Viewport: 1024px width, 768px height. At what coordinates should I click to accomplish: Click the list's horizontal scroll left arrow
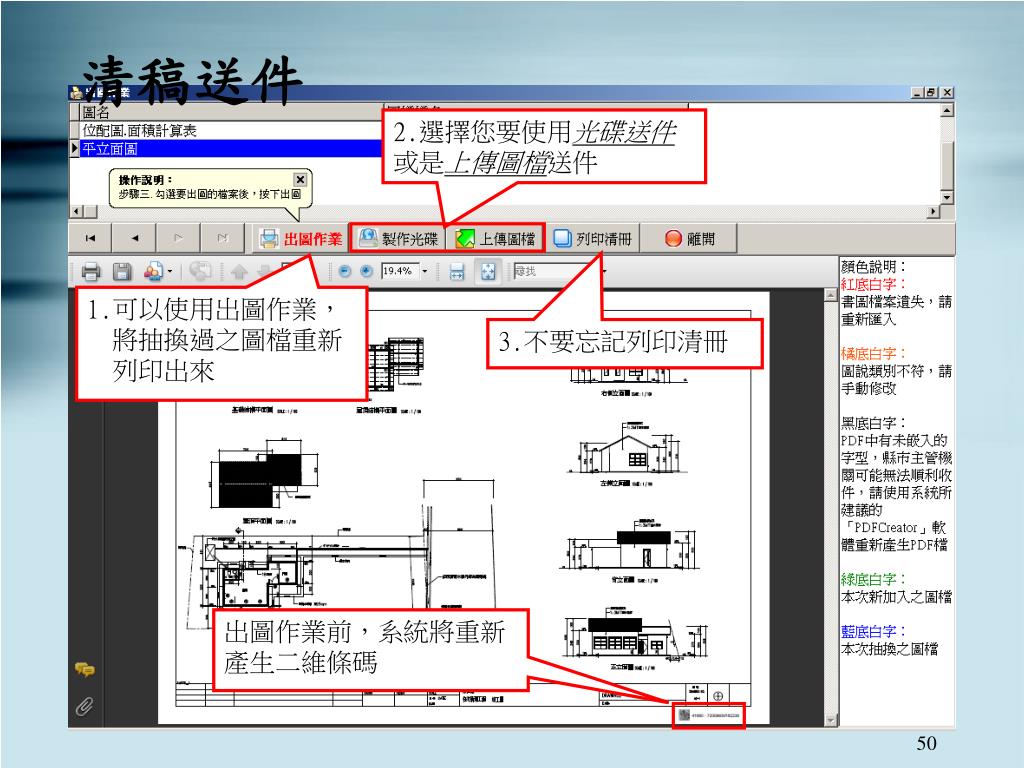[76, 212]
